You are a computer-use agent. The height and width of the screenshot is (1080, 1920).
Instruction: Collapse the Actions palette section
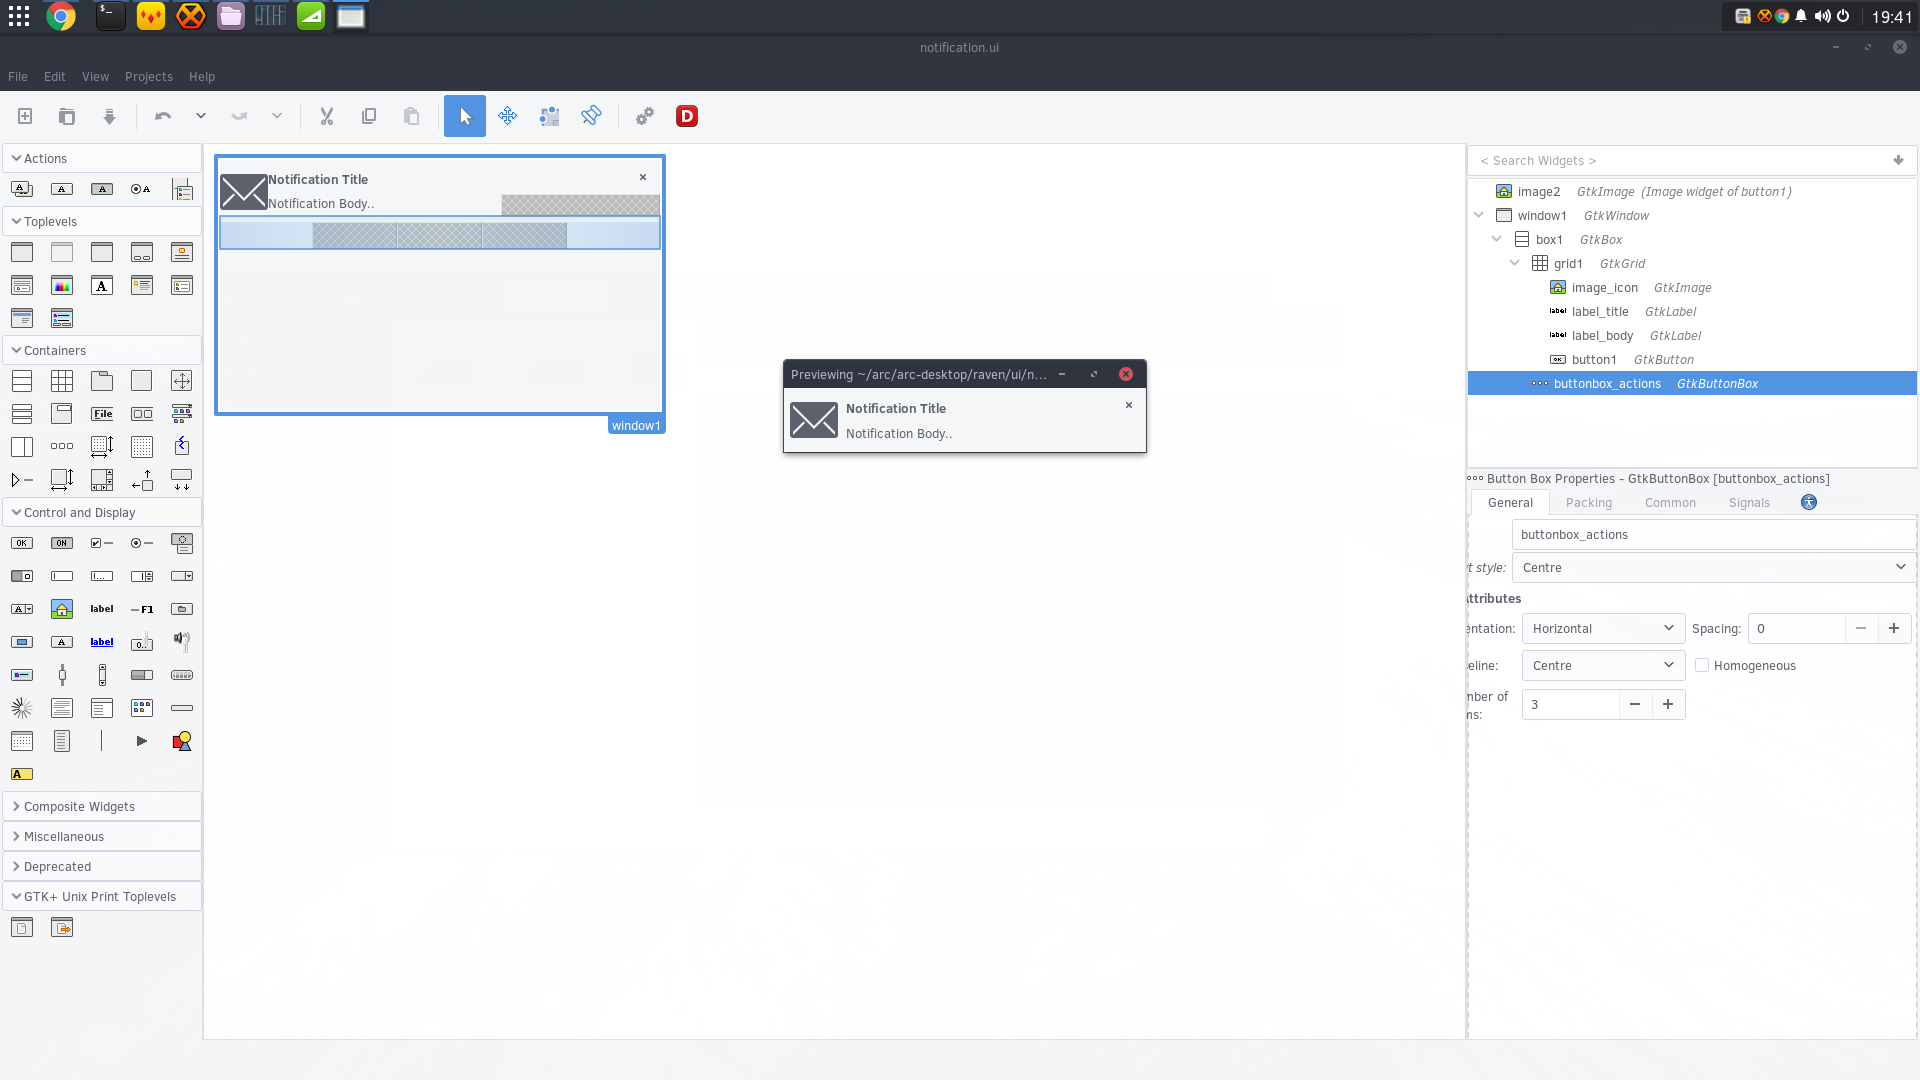[102, 159]
